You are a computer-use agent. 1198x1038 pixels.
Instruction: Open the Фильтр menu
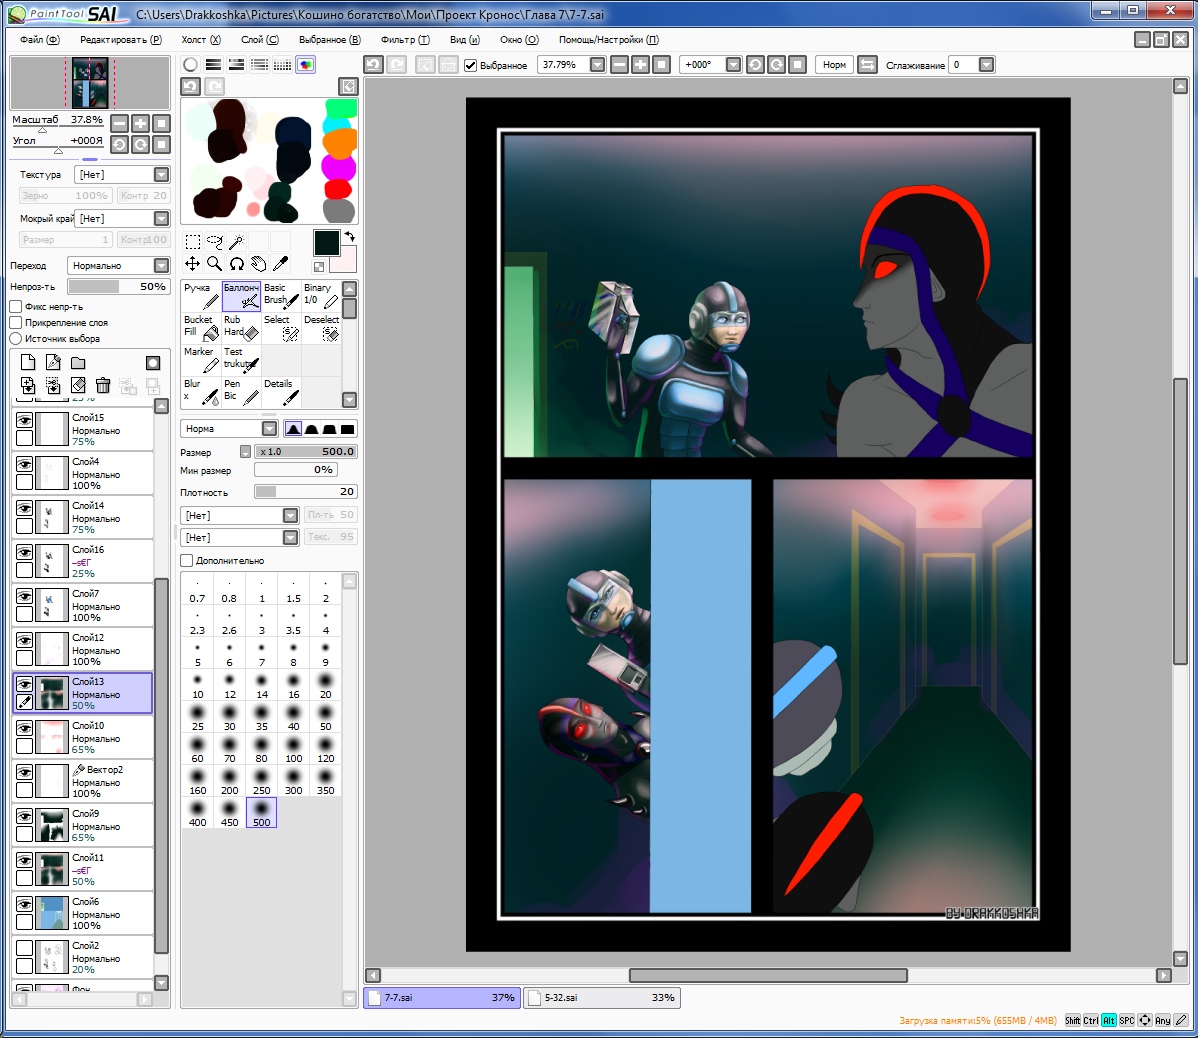[x=404, y=40]
